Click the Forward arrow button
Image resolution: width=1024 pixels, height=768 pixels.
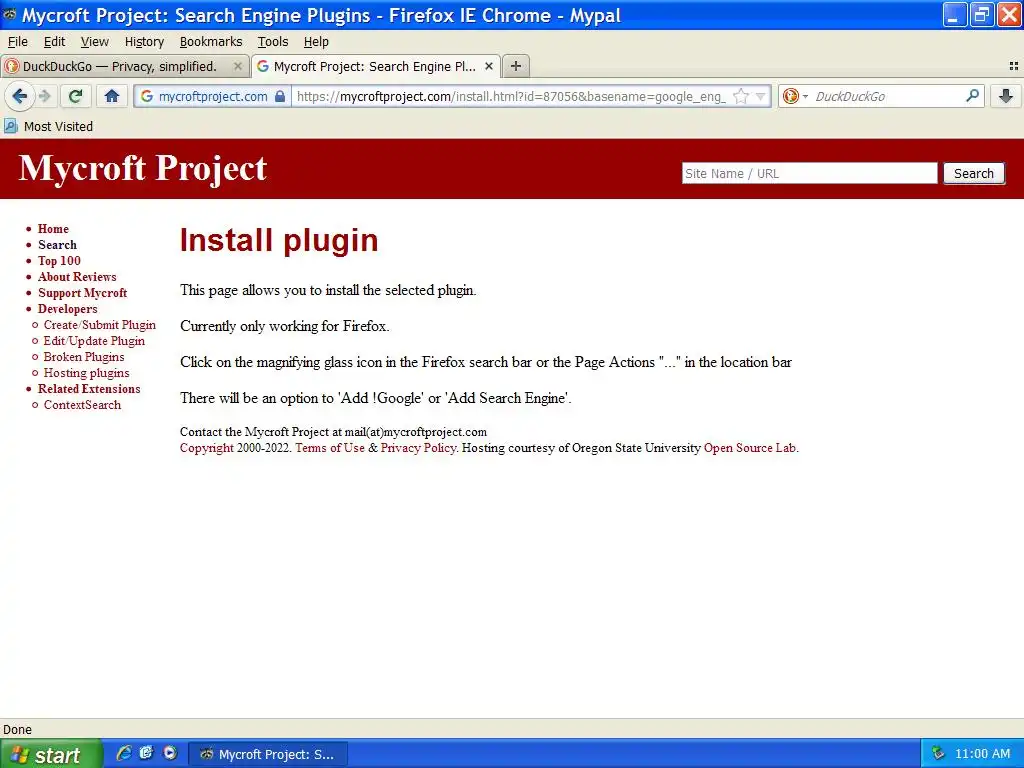(x=44, y=97)
